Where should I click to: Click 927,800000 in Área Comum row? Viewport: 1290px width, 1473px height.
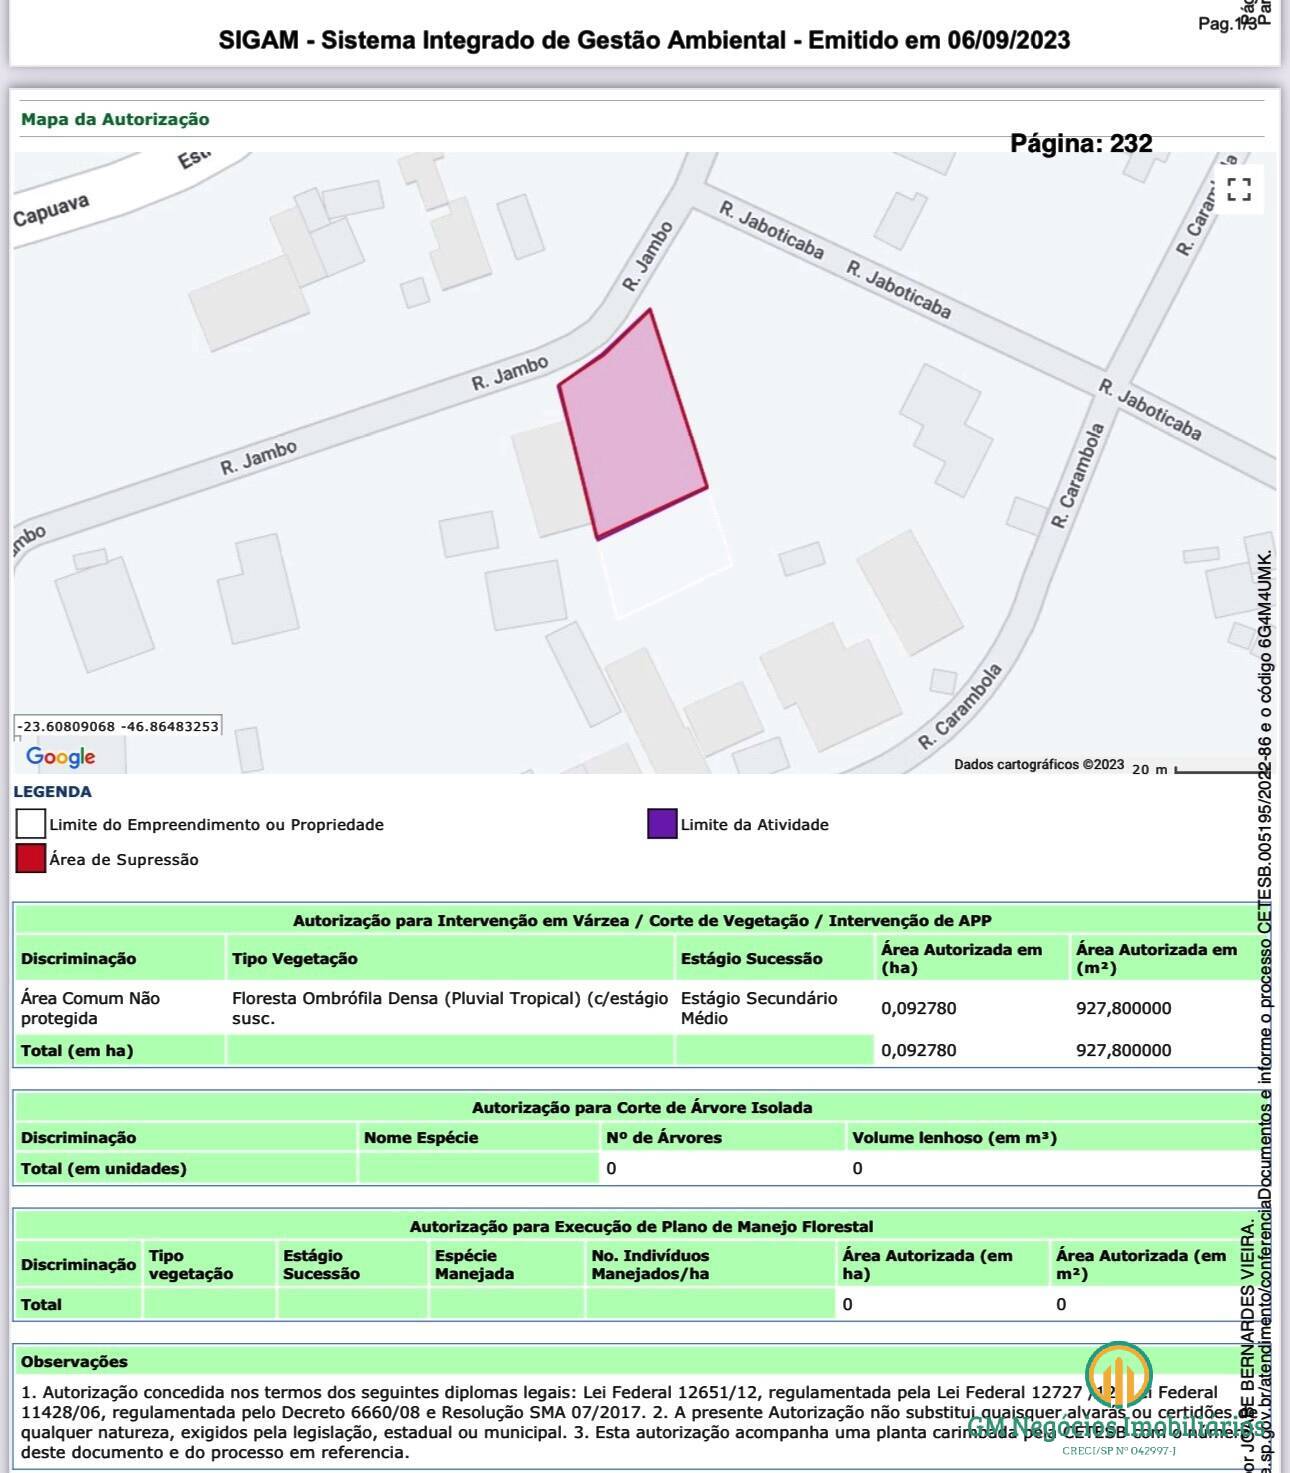click(x=1123, y=1008)
